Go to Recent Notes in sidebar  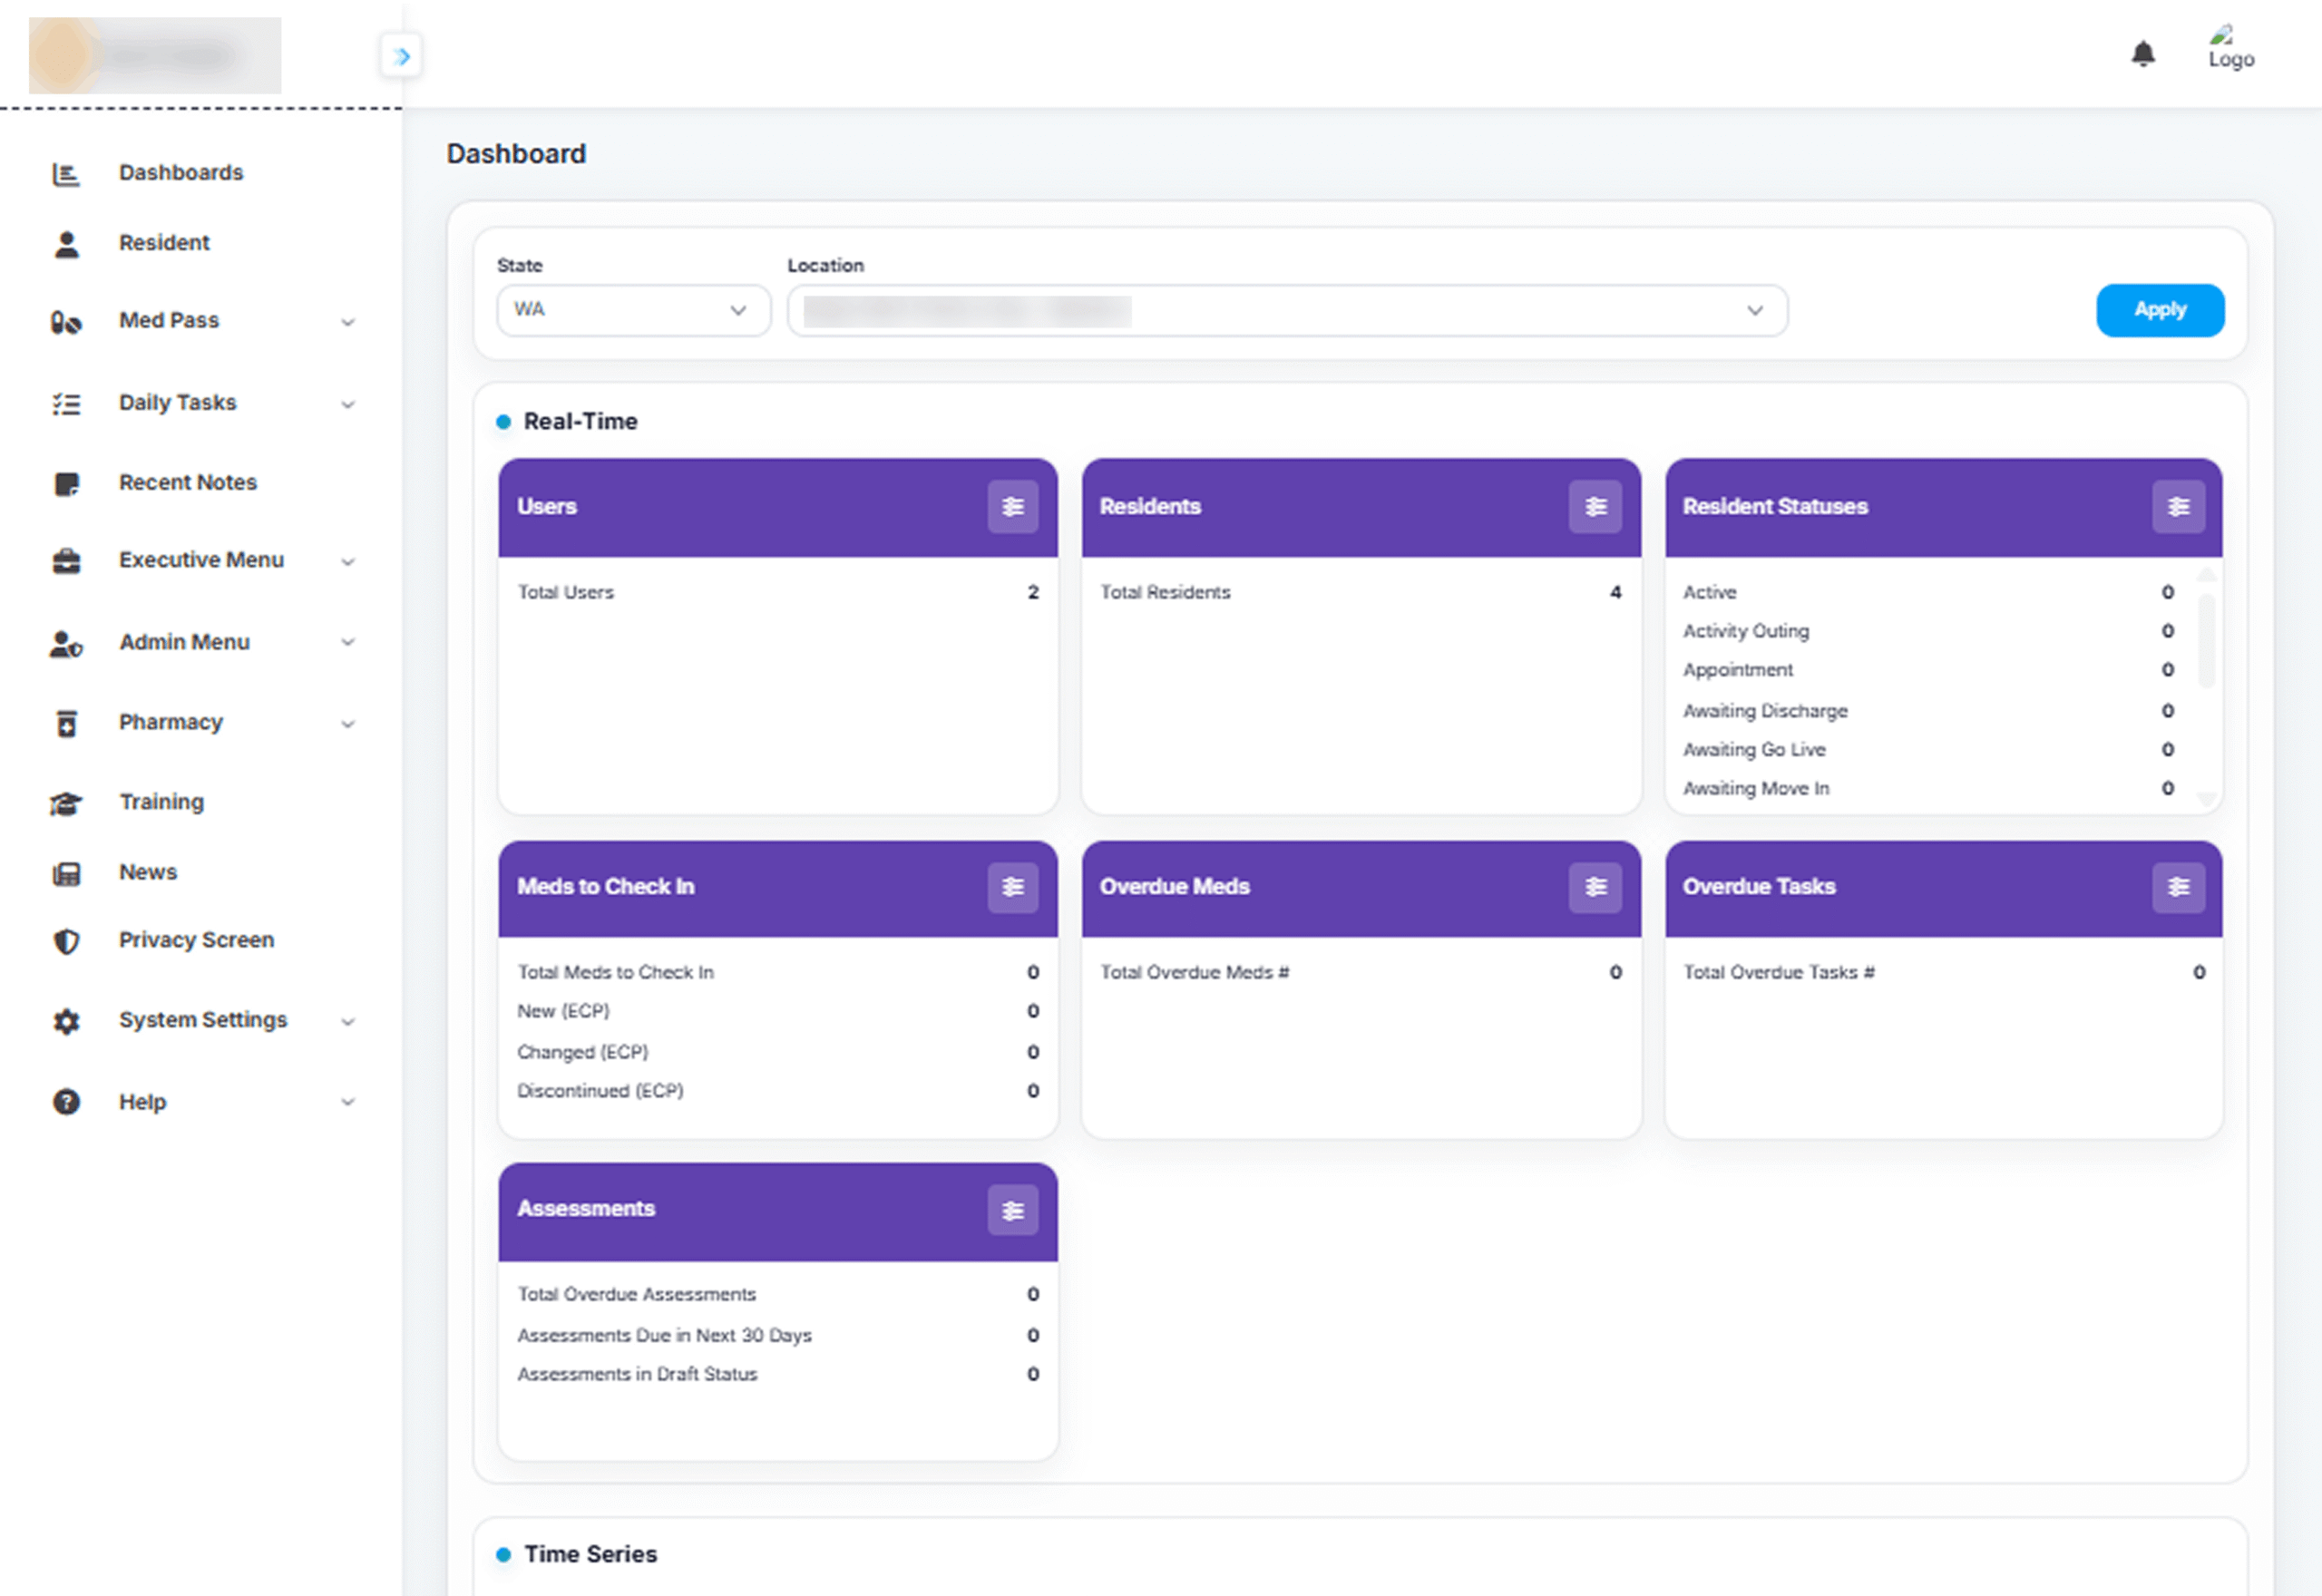click(187, 482)
